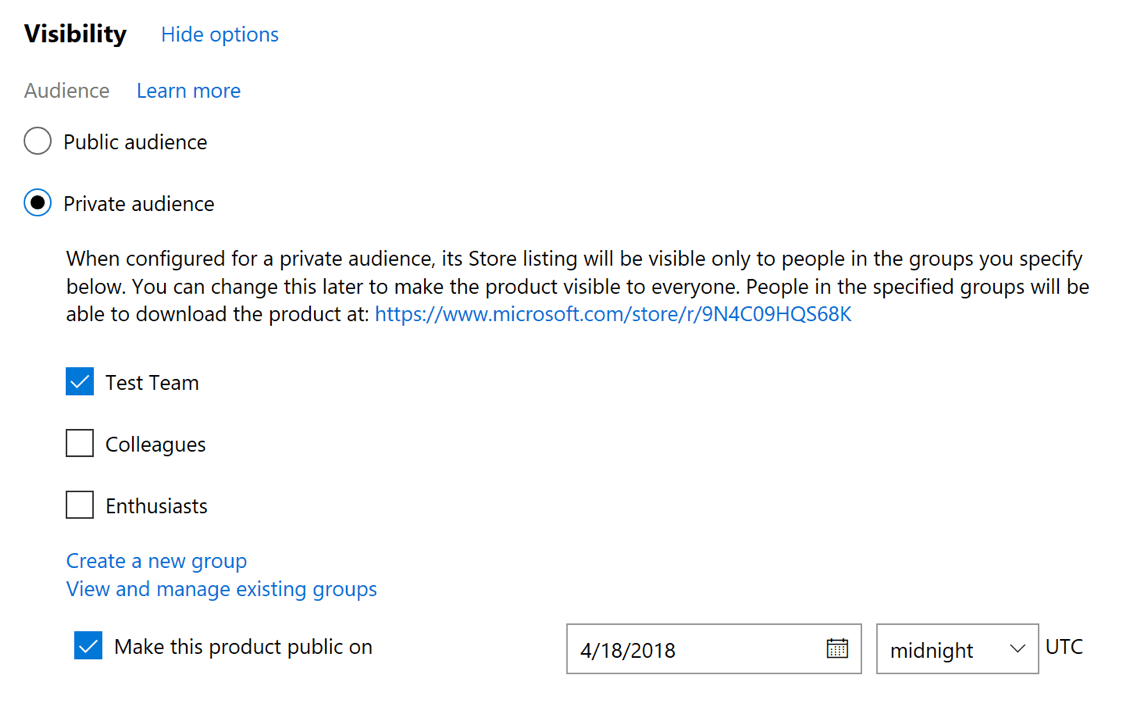1133x727 pixels.
Task: Click the Make this product public on label
Action: (x=243, y=647)
